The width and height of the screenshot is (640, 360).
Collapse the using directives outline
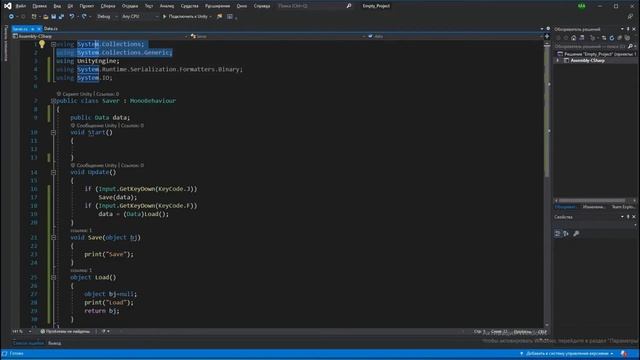coord(53,44)
